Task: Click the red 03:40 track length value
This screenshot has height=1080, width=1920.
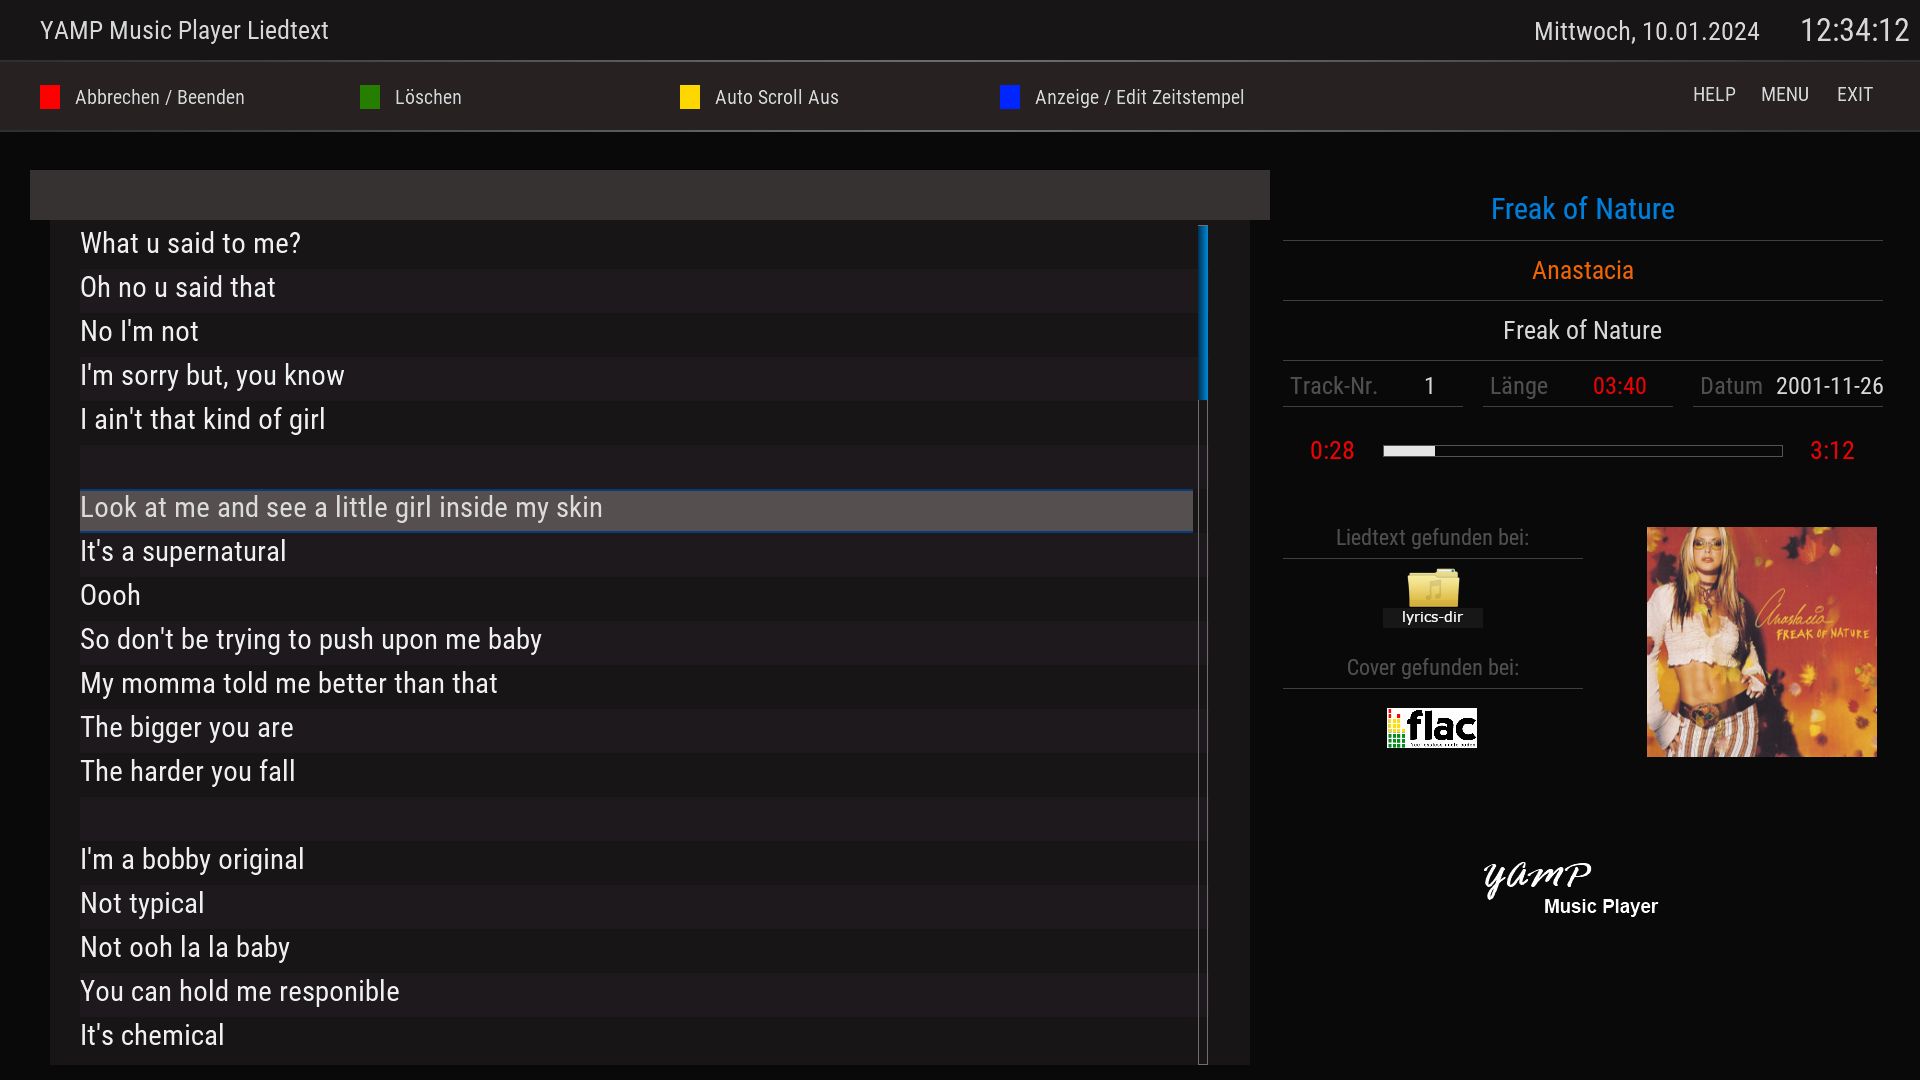Action: tap(1619, 386)
